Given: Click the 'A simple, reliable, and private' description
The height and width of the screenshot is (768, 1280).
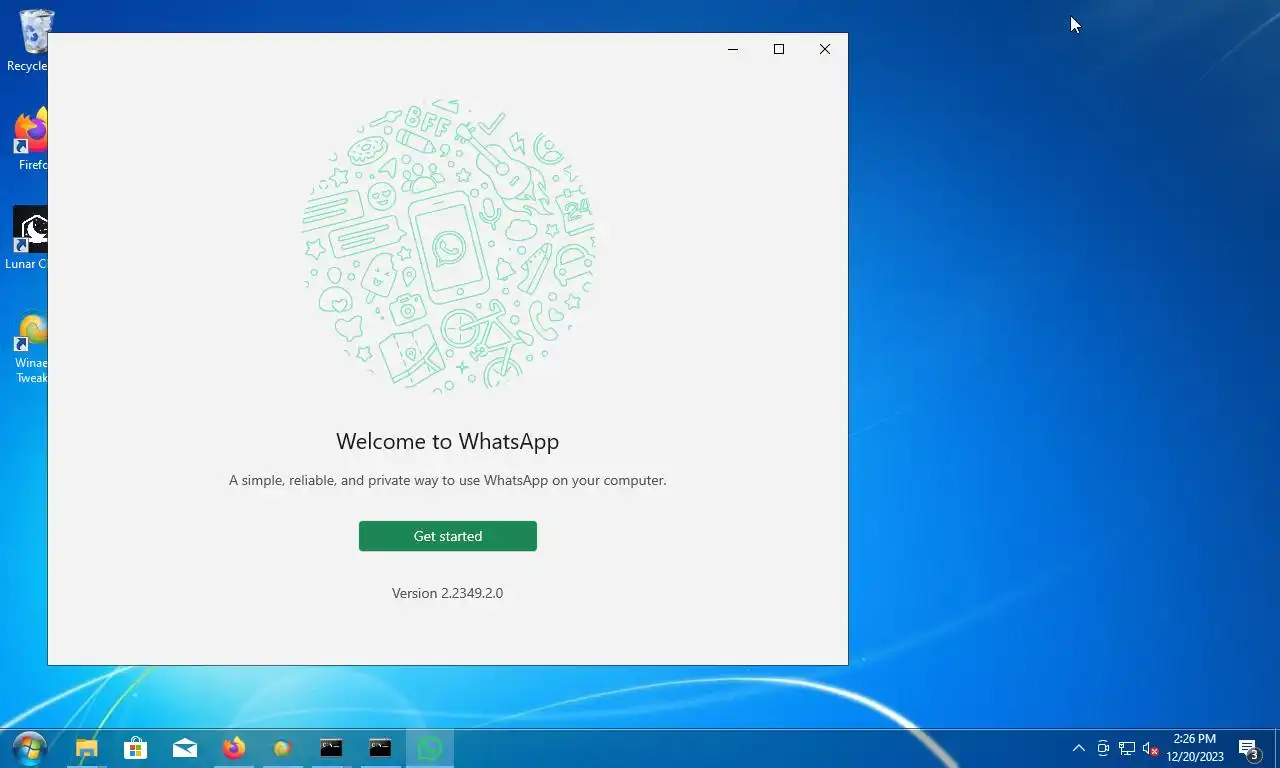Looking at the screenshot, I should point(447,480).
